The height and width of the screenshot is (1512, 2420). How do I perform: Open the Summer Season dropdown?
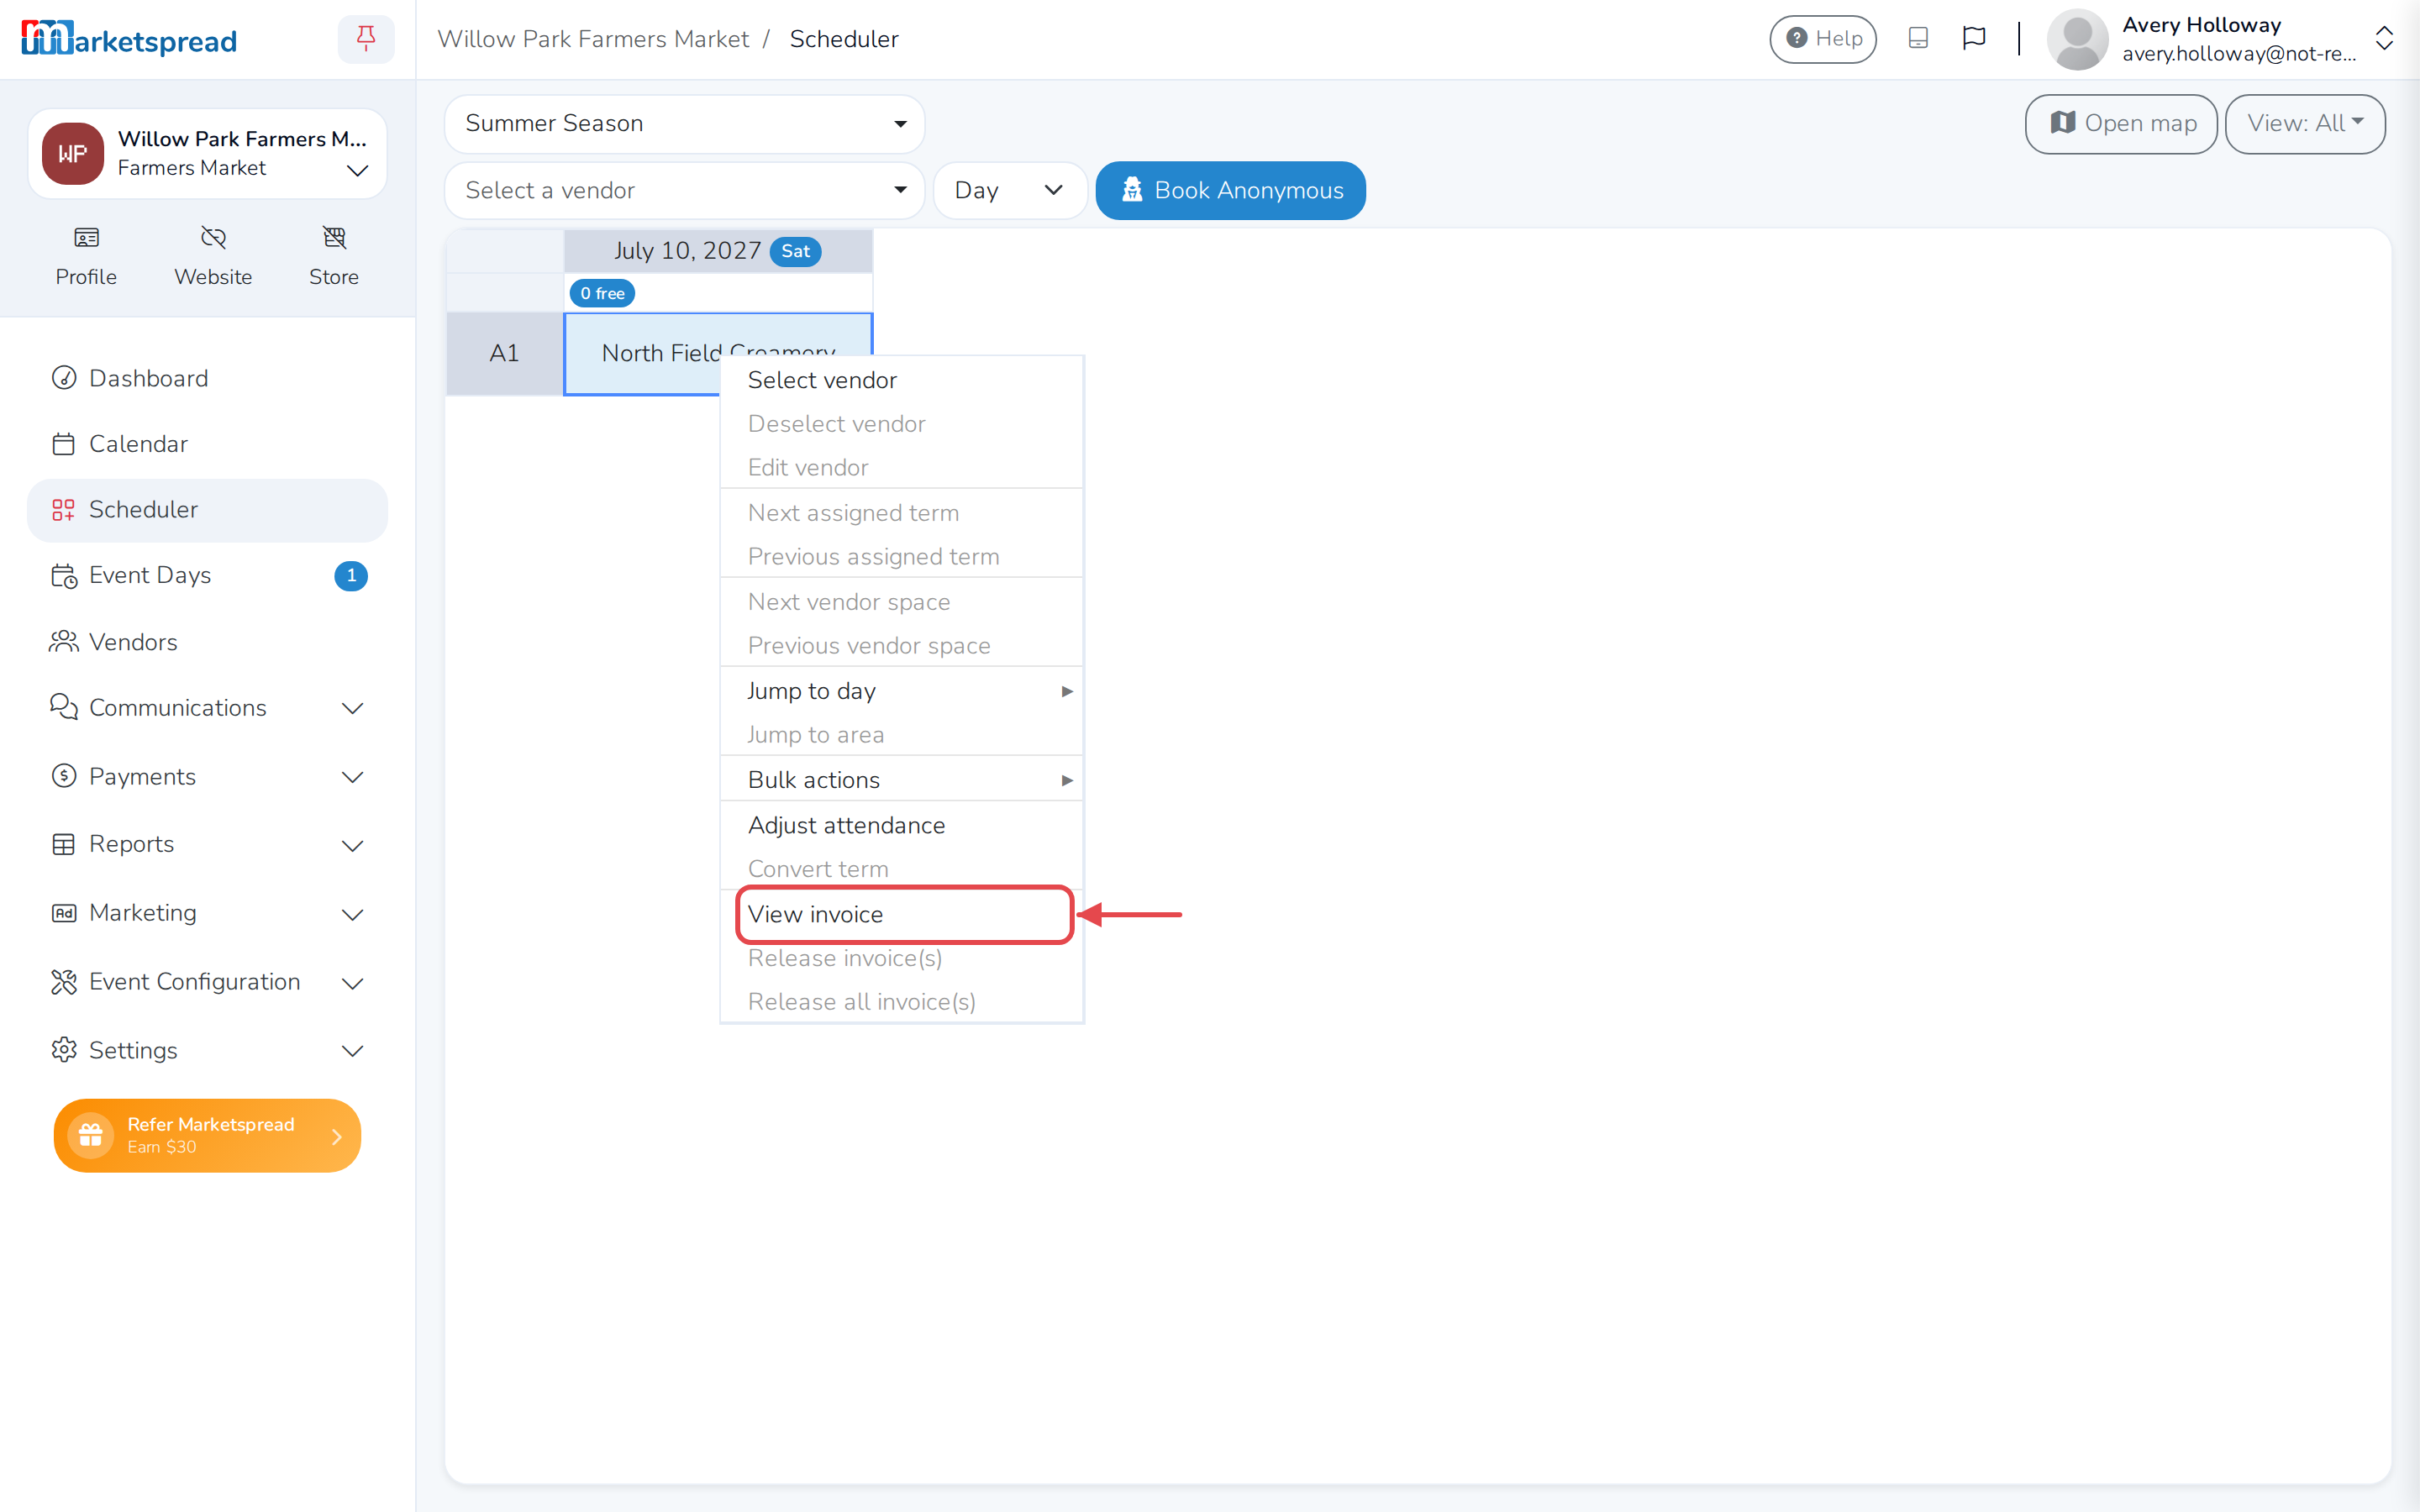tap(684, 124)
